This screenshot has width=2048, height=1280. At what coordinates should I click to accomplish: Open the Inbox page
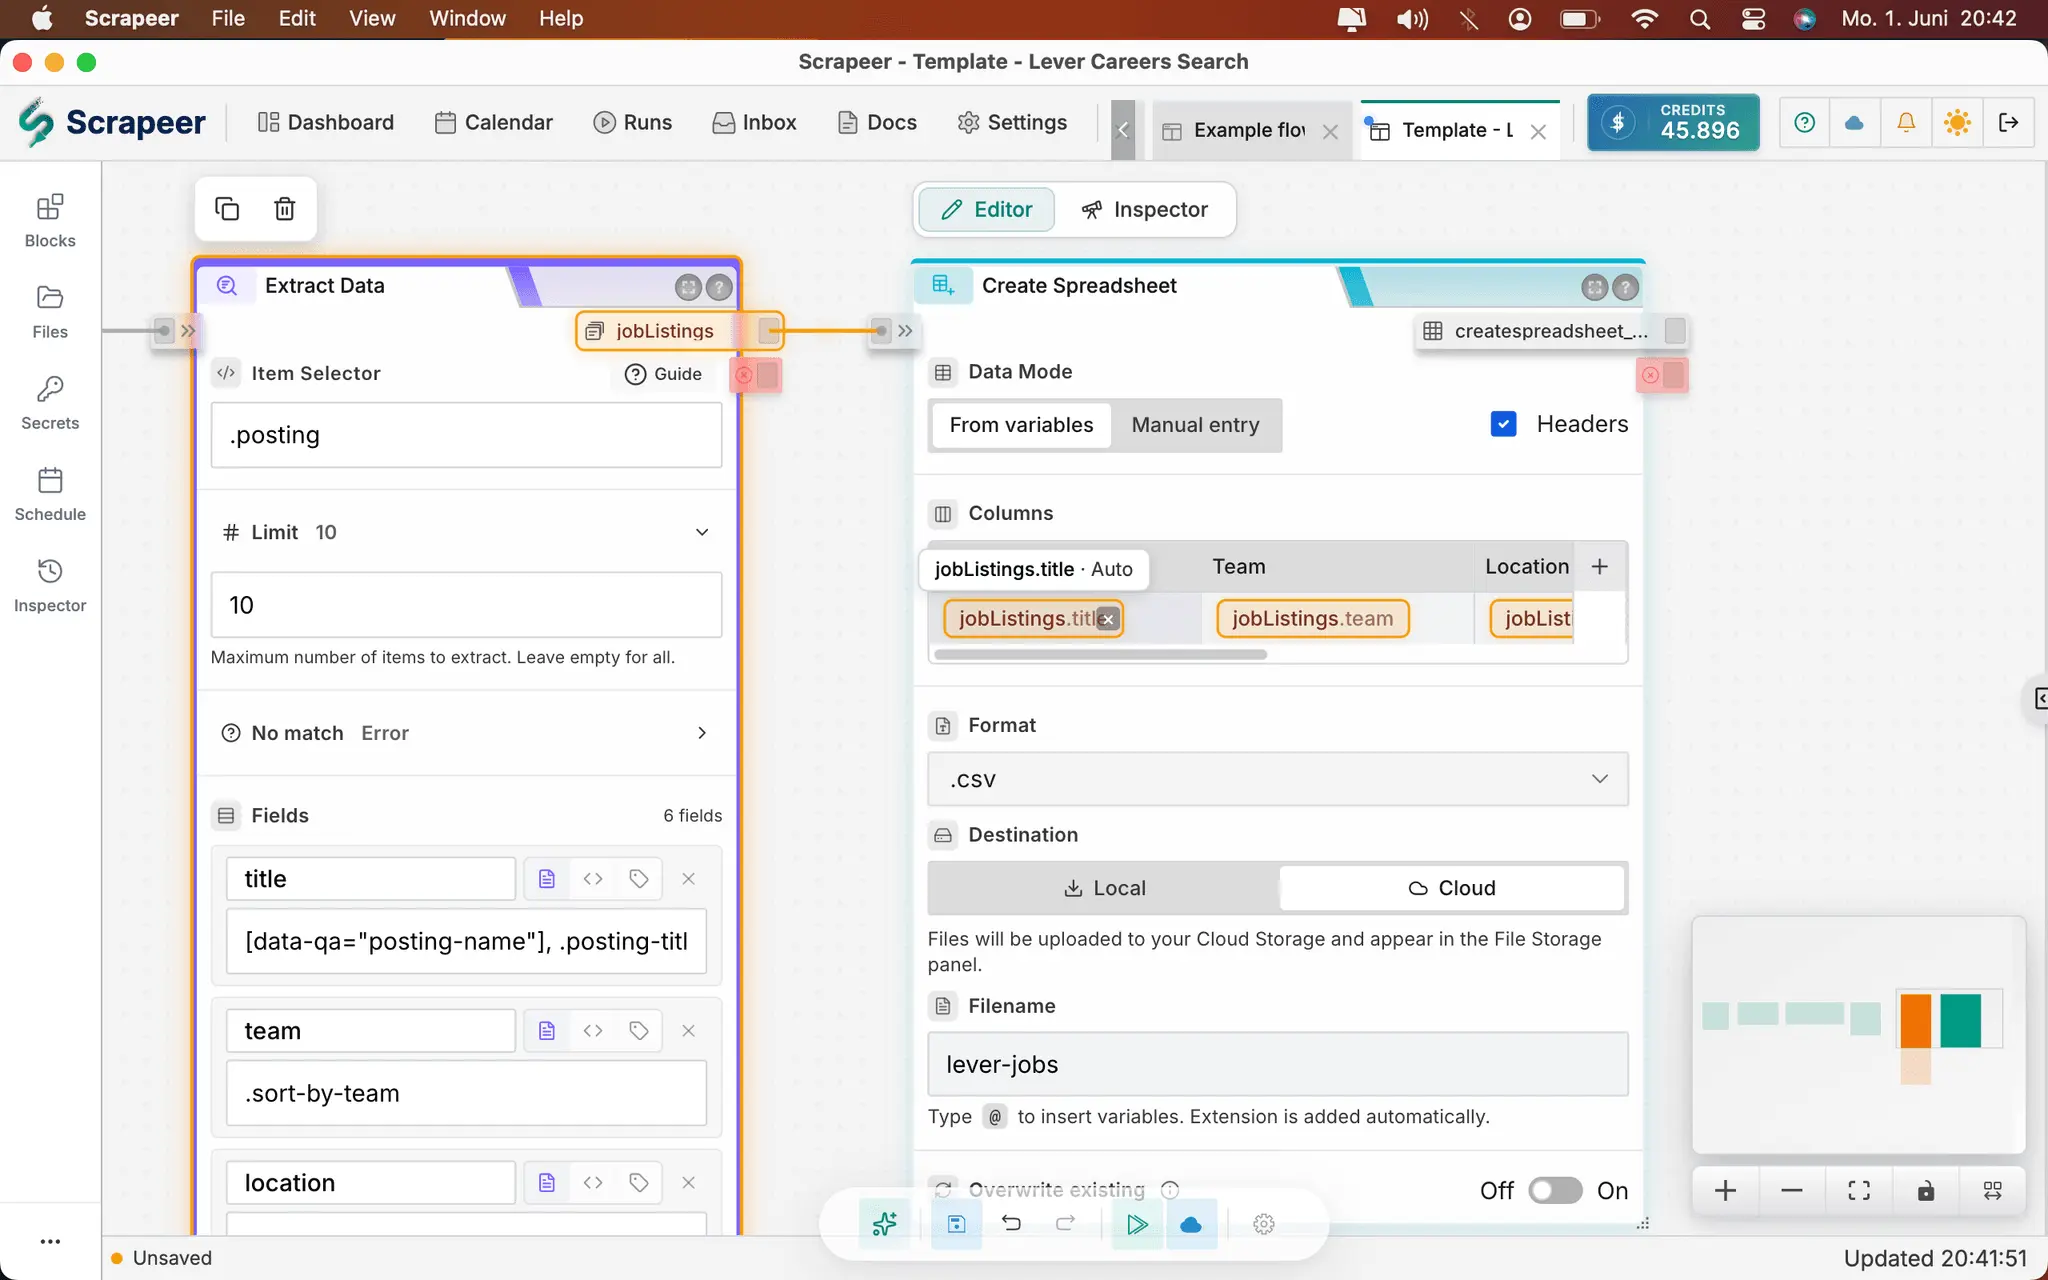(755, 122)
